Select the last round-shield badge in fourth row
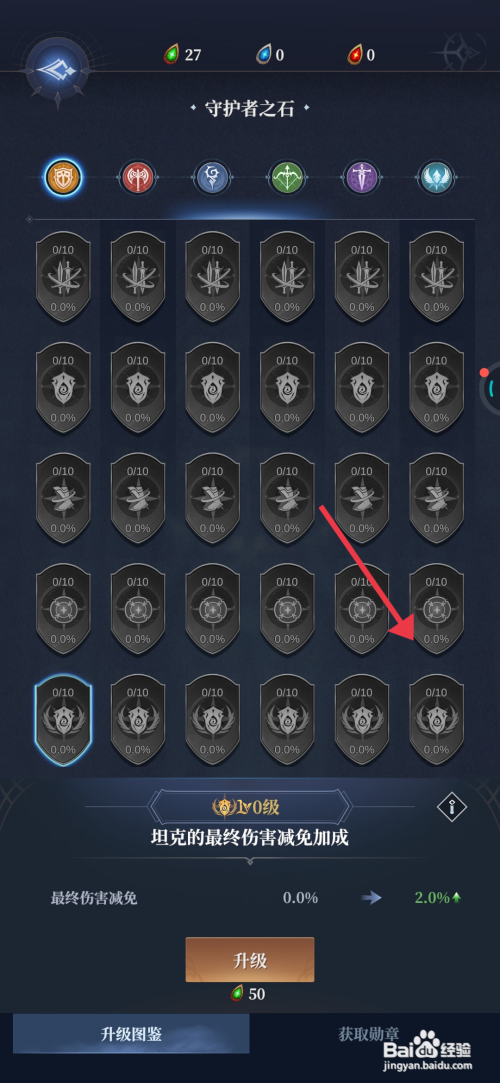 coord(436,609)
